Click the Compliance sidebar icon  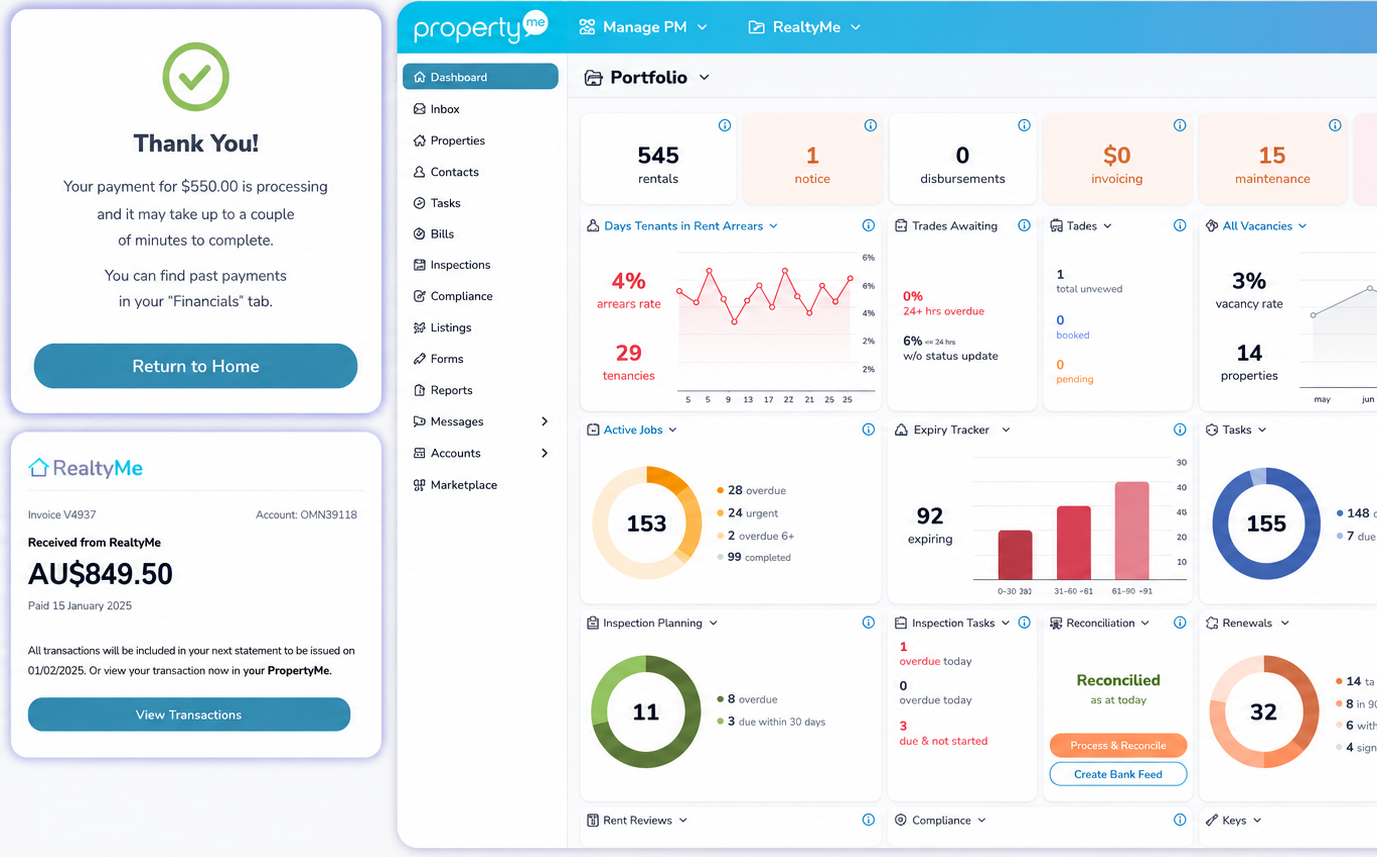tap(420, 296)
